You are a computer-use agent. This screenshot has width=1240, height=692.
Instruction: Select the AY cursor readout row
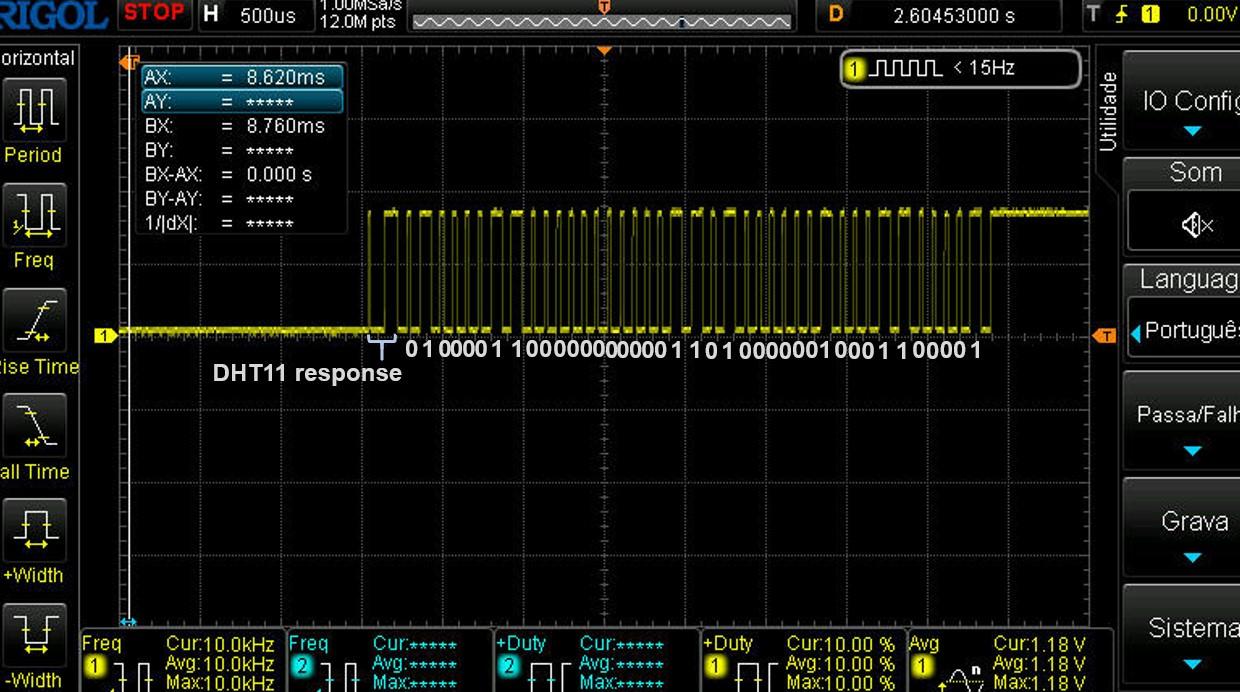pos(242,101)
